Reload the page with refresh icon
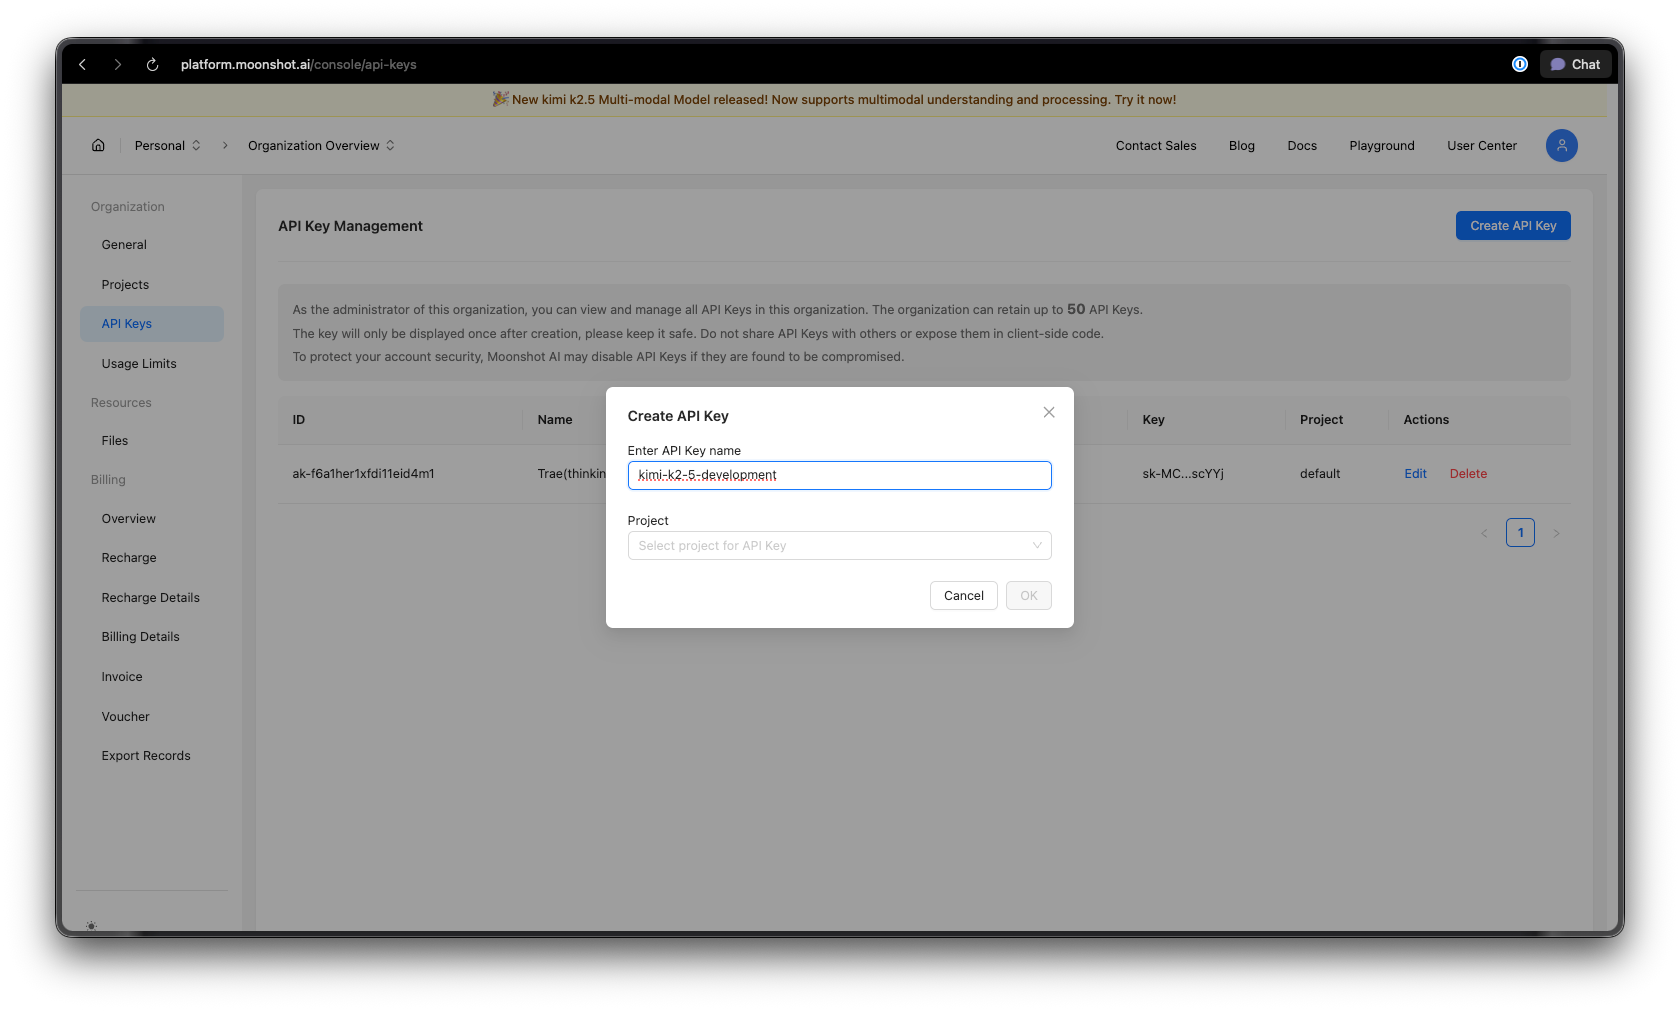This screenshot has width=1680, height=1011. (152, 64)
